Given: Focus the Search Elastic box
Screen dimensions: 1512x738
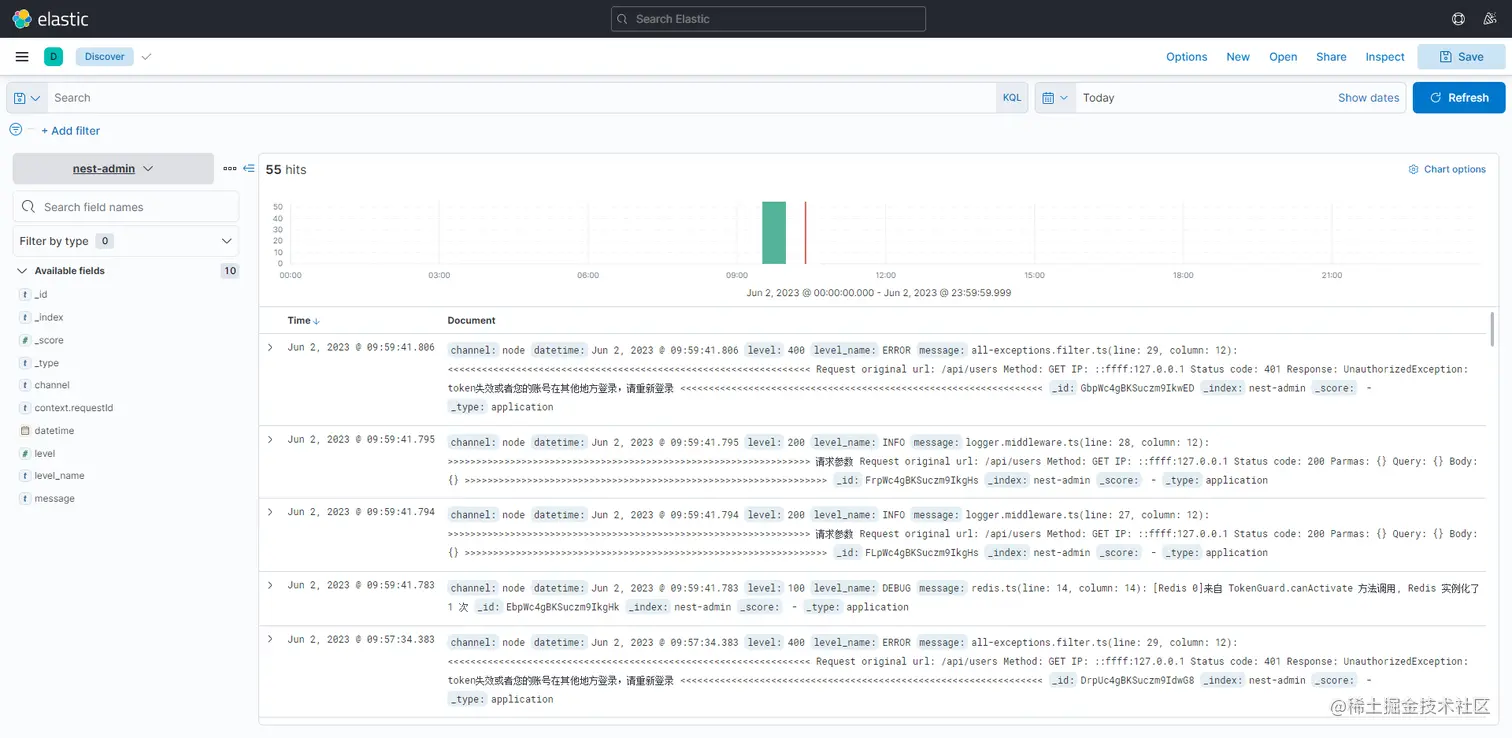Looking at the screenshot, I should [768, 19].
